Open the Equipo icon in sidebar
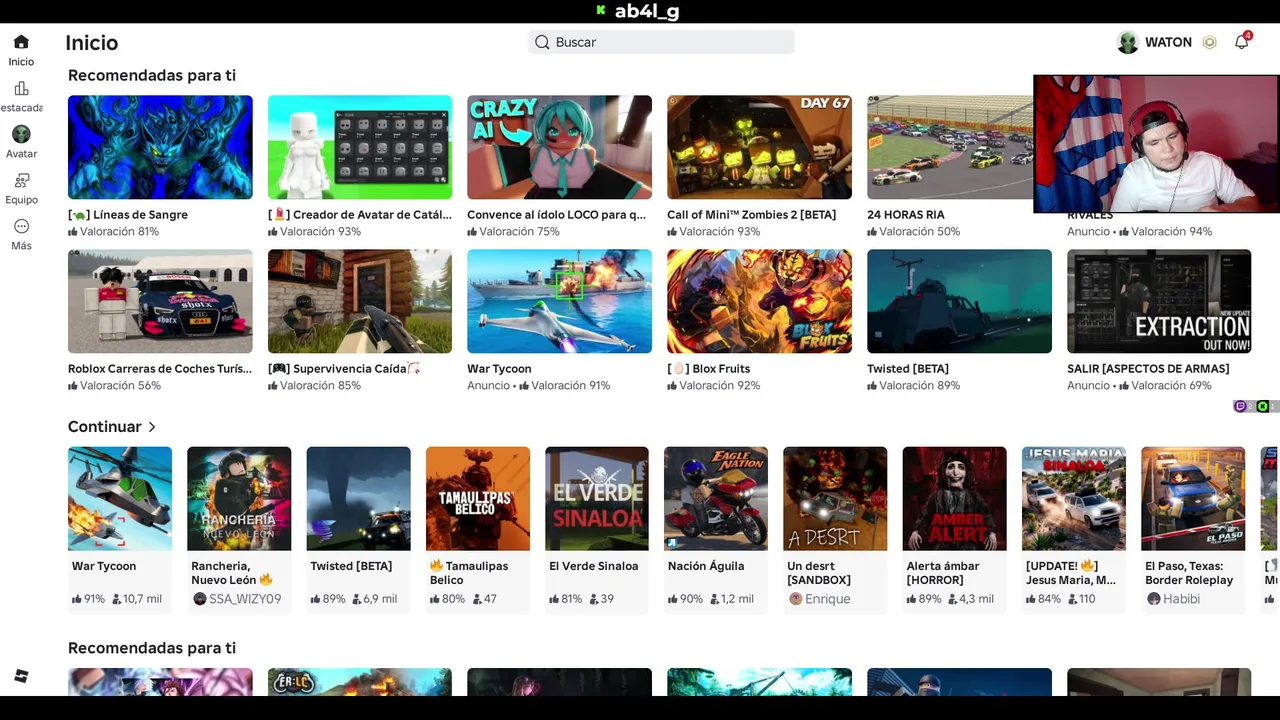This screenshot has height=720, width=1280. pyautogui.click(x=21, y=181)
